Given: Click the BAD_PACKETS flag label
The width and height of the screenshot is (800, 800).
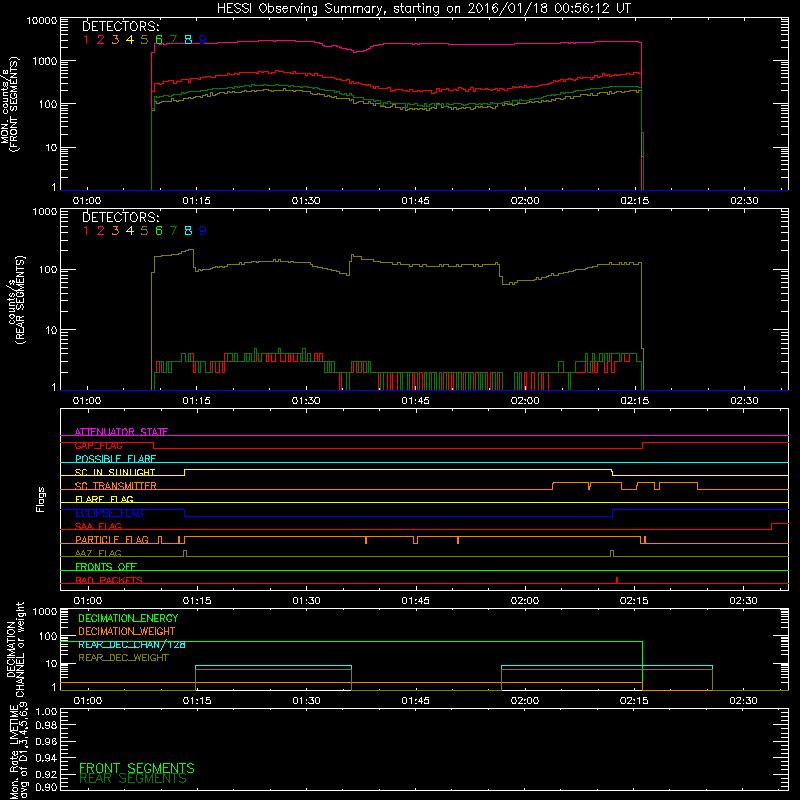Looking at the screenshot, I should click(109, 580).
